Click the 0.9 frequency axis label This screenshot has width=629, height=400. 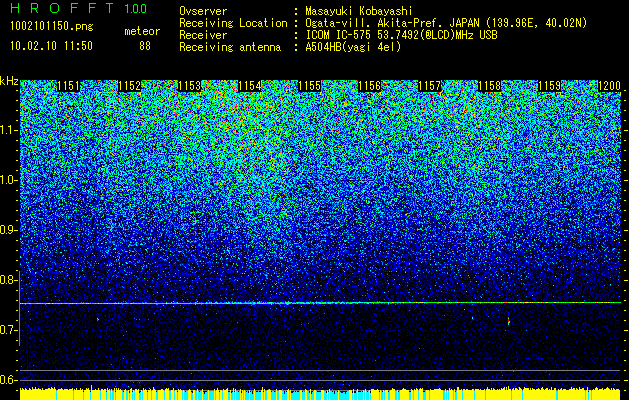click(x=8, y=230)
